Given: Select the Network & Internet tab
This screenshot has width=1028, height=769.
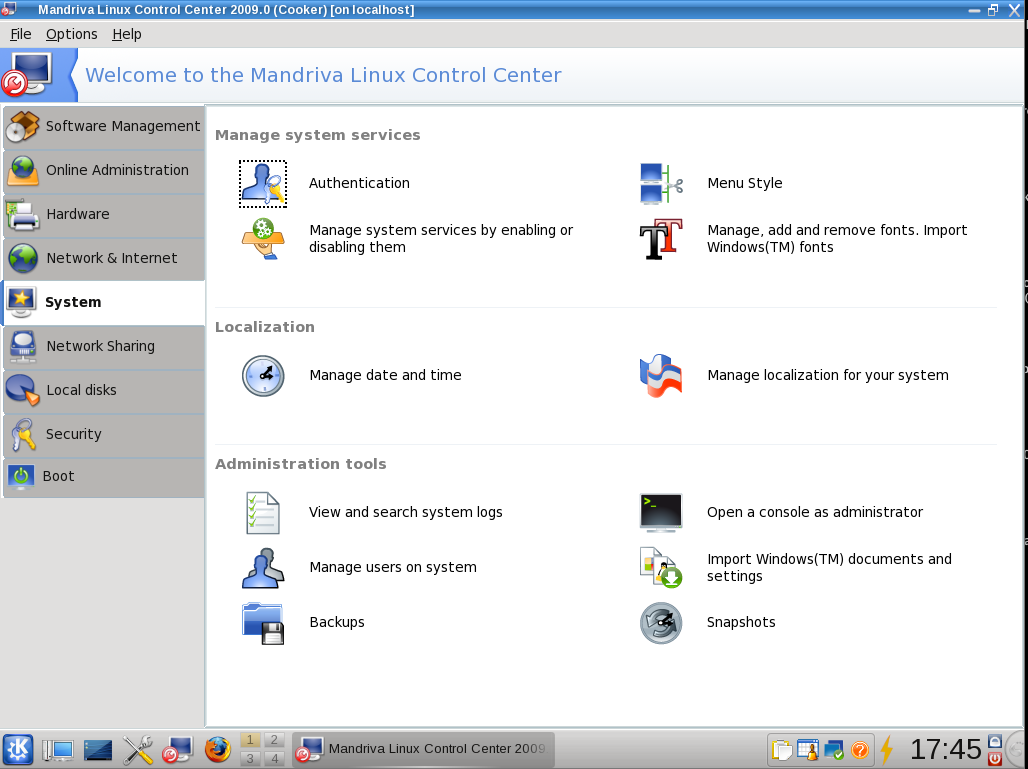Looking at the screenshot, I should point(104,259).
